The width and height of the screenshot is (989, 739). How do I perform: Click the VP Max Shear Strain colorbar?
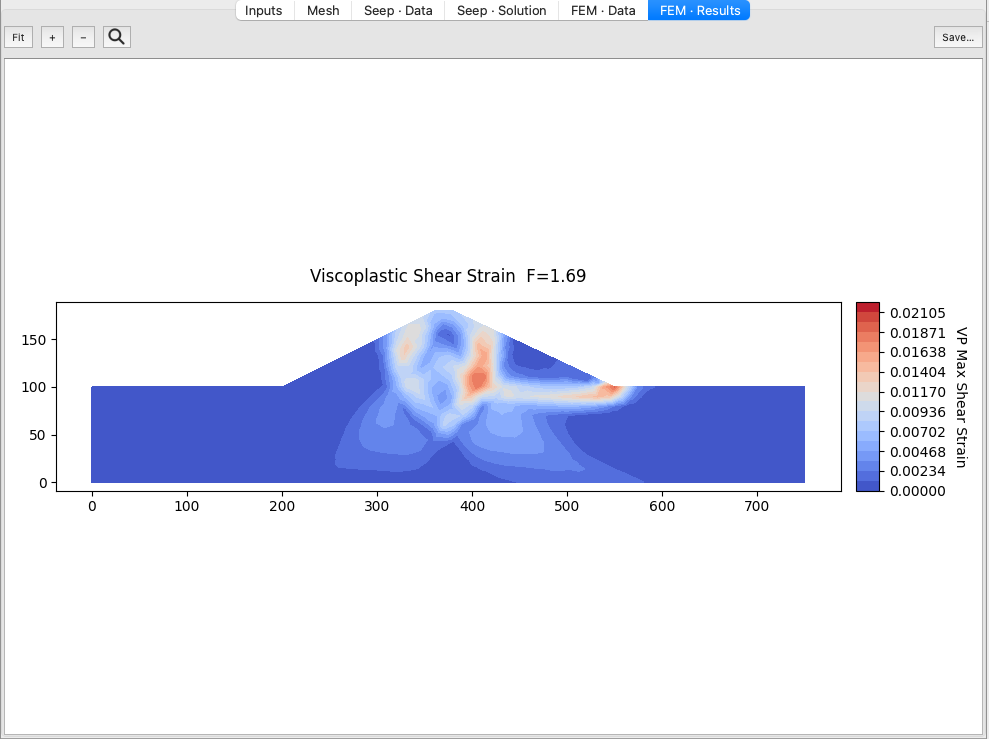tap(868, 397)
